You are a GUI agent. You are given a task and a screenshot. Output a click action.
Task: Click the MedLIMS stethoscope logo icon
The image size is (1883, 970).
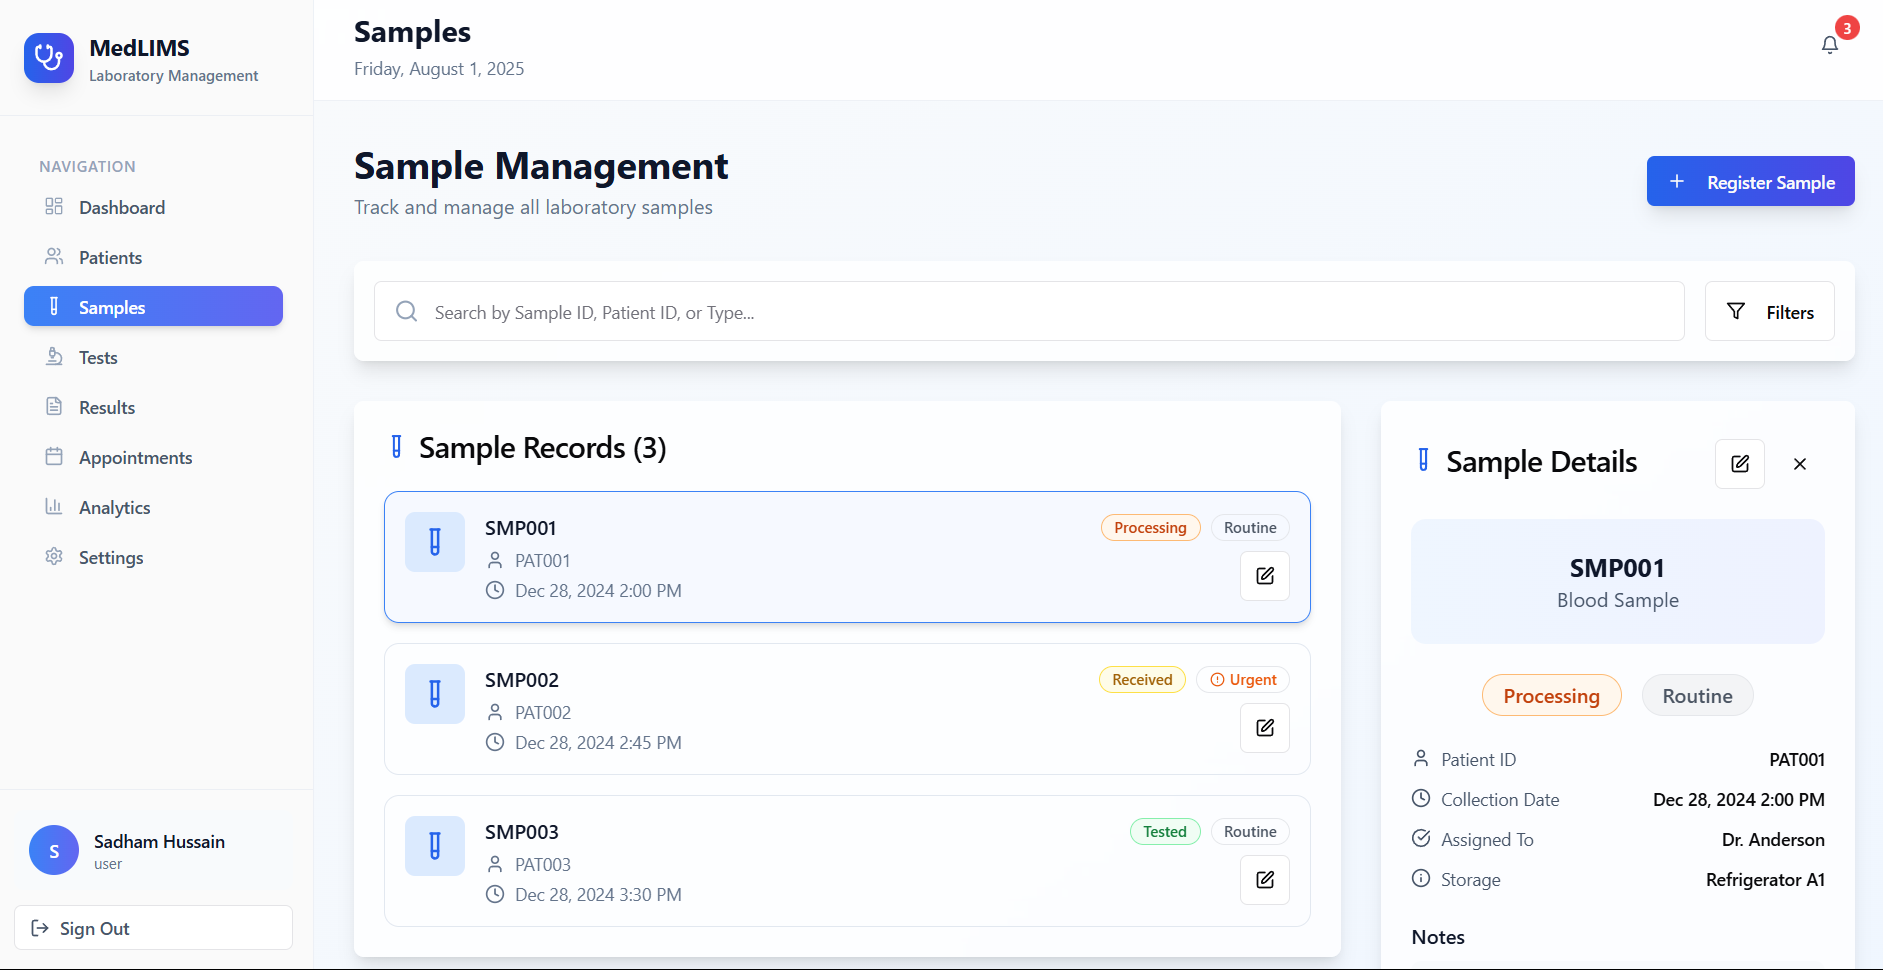pyautogui.click(x=49, y=58)
